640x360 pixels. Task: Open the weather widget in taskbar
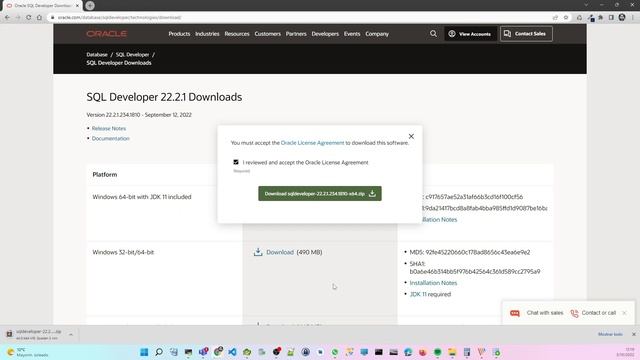(x=28, y=352)
